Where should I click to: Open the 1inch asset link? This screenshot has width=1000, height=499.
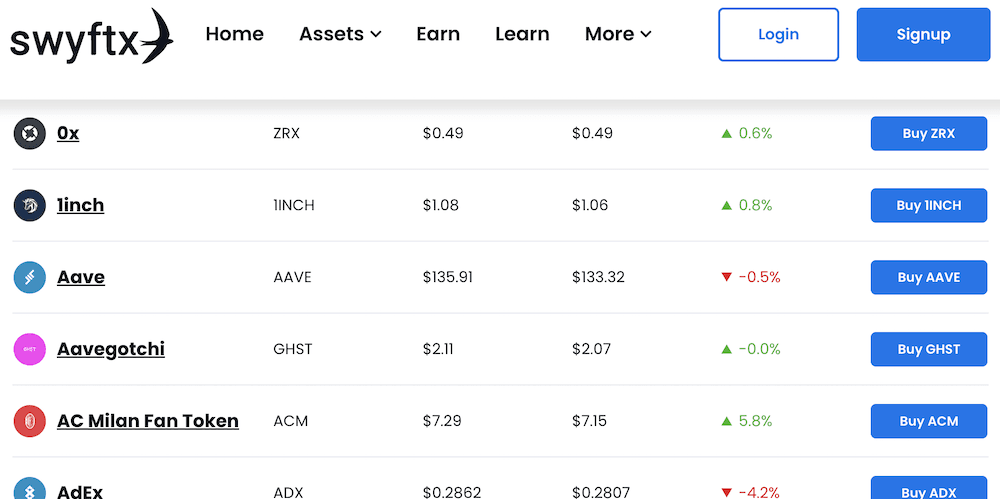point(81,205)
